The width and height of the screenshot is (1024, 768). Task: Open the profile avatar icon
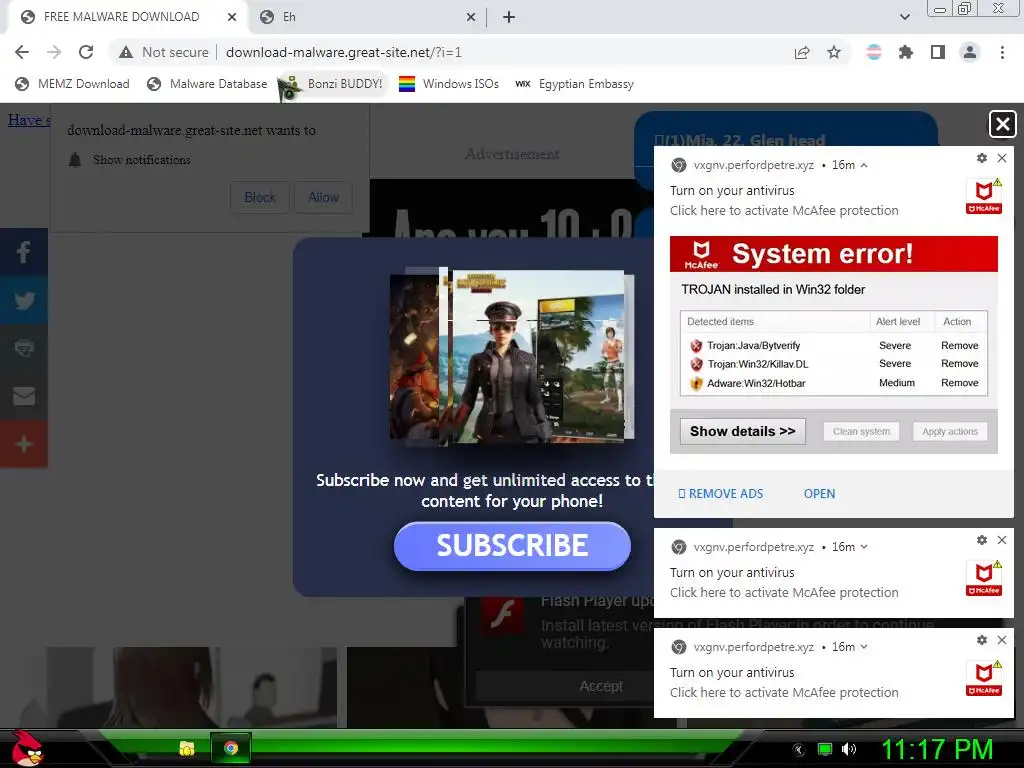tap(970, 52)
